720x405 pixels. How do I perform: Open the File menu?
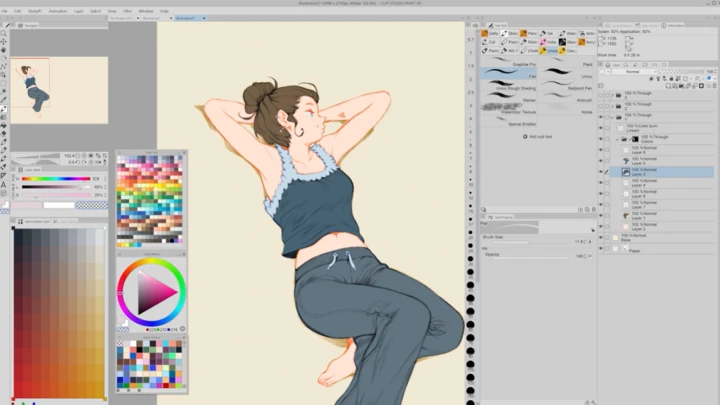[x=4, y=11]
